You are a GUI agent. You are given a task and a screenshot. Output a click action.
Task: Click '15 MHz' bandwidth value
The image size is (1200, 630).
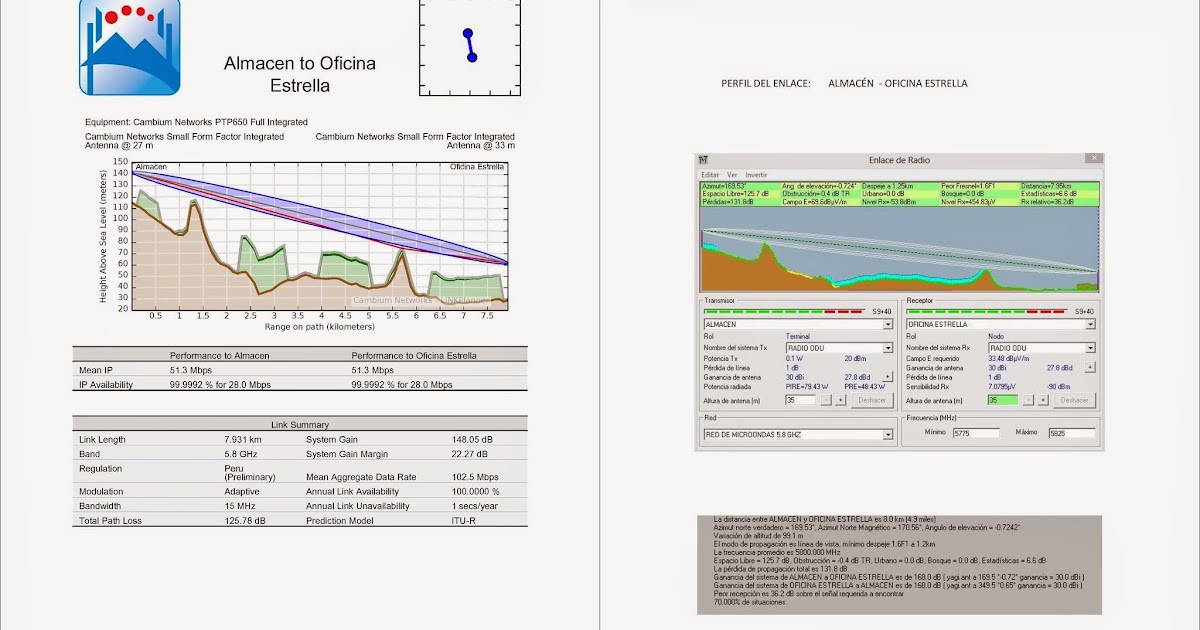point(241,506)
